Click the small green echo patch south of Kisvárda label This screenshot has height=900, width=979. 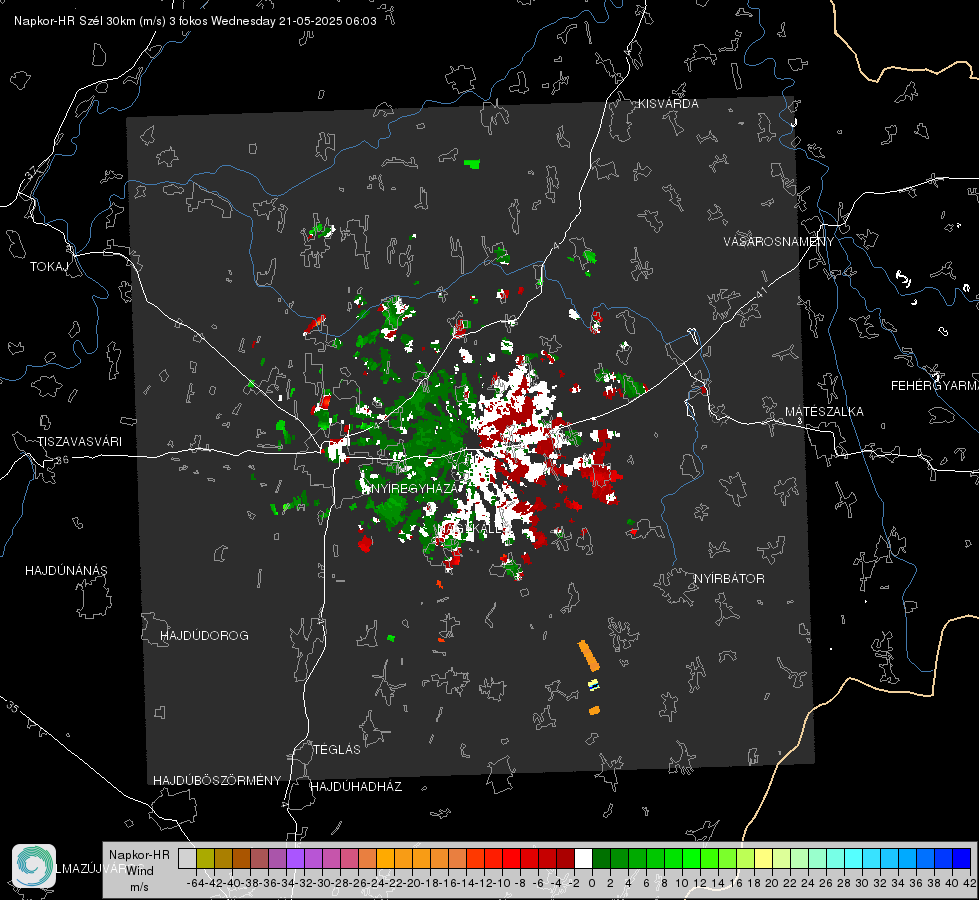pos(472,164)
